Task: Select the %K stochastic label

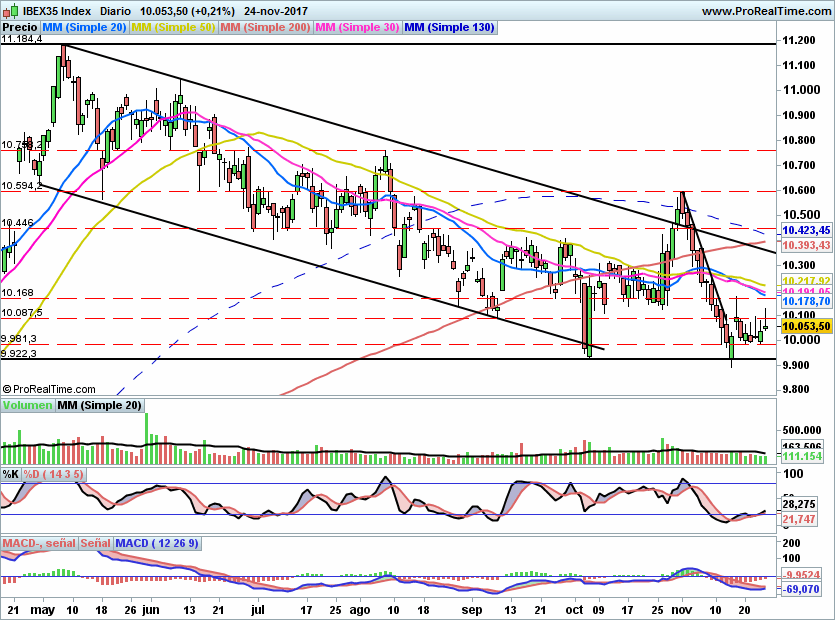Action: [x=11, y=474]
